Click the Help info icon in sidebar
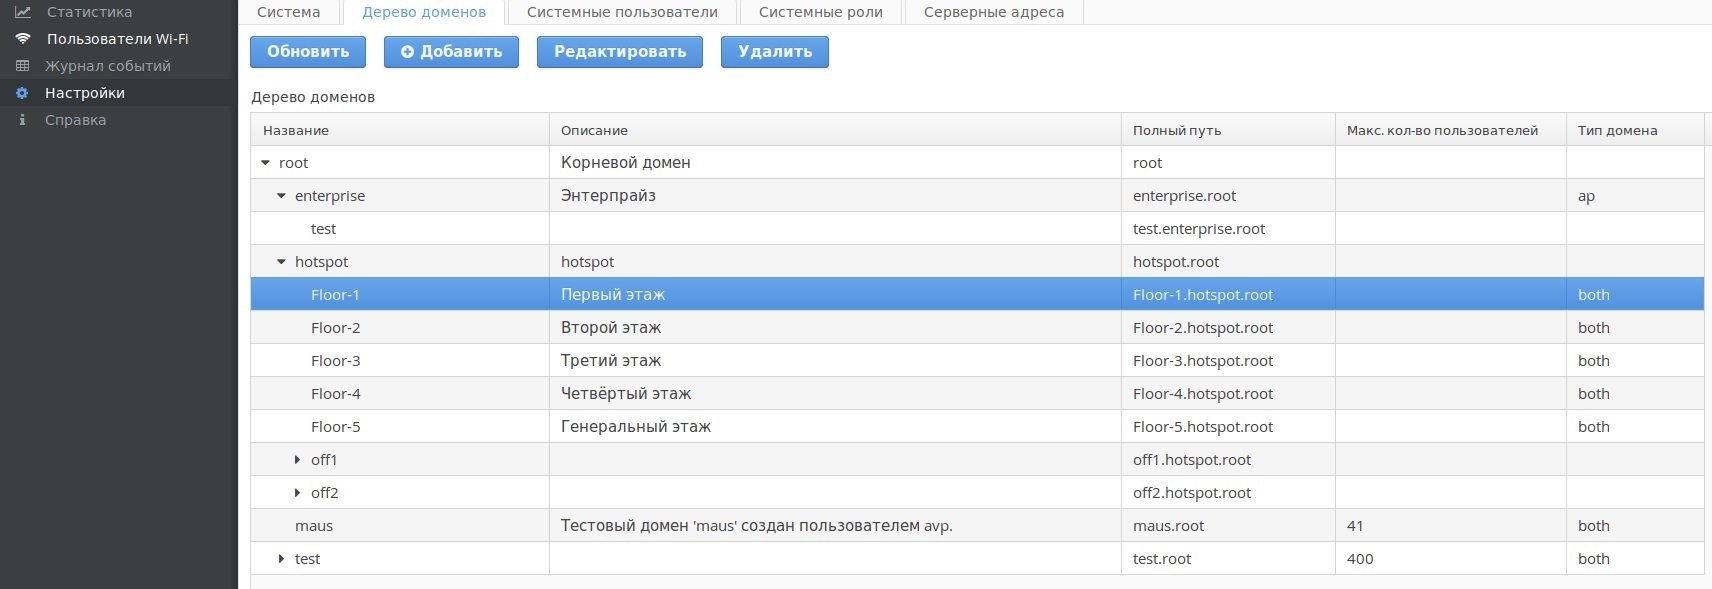The width and height of the screenshot is (1712, 589). click(x=22, y=120)
